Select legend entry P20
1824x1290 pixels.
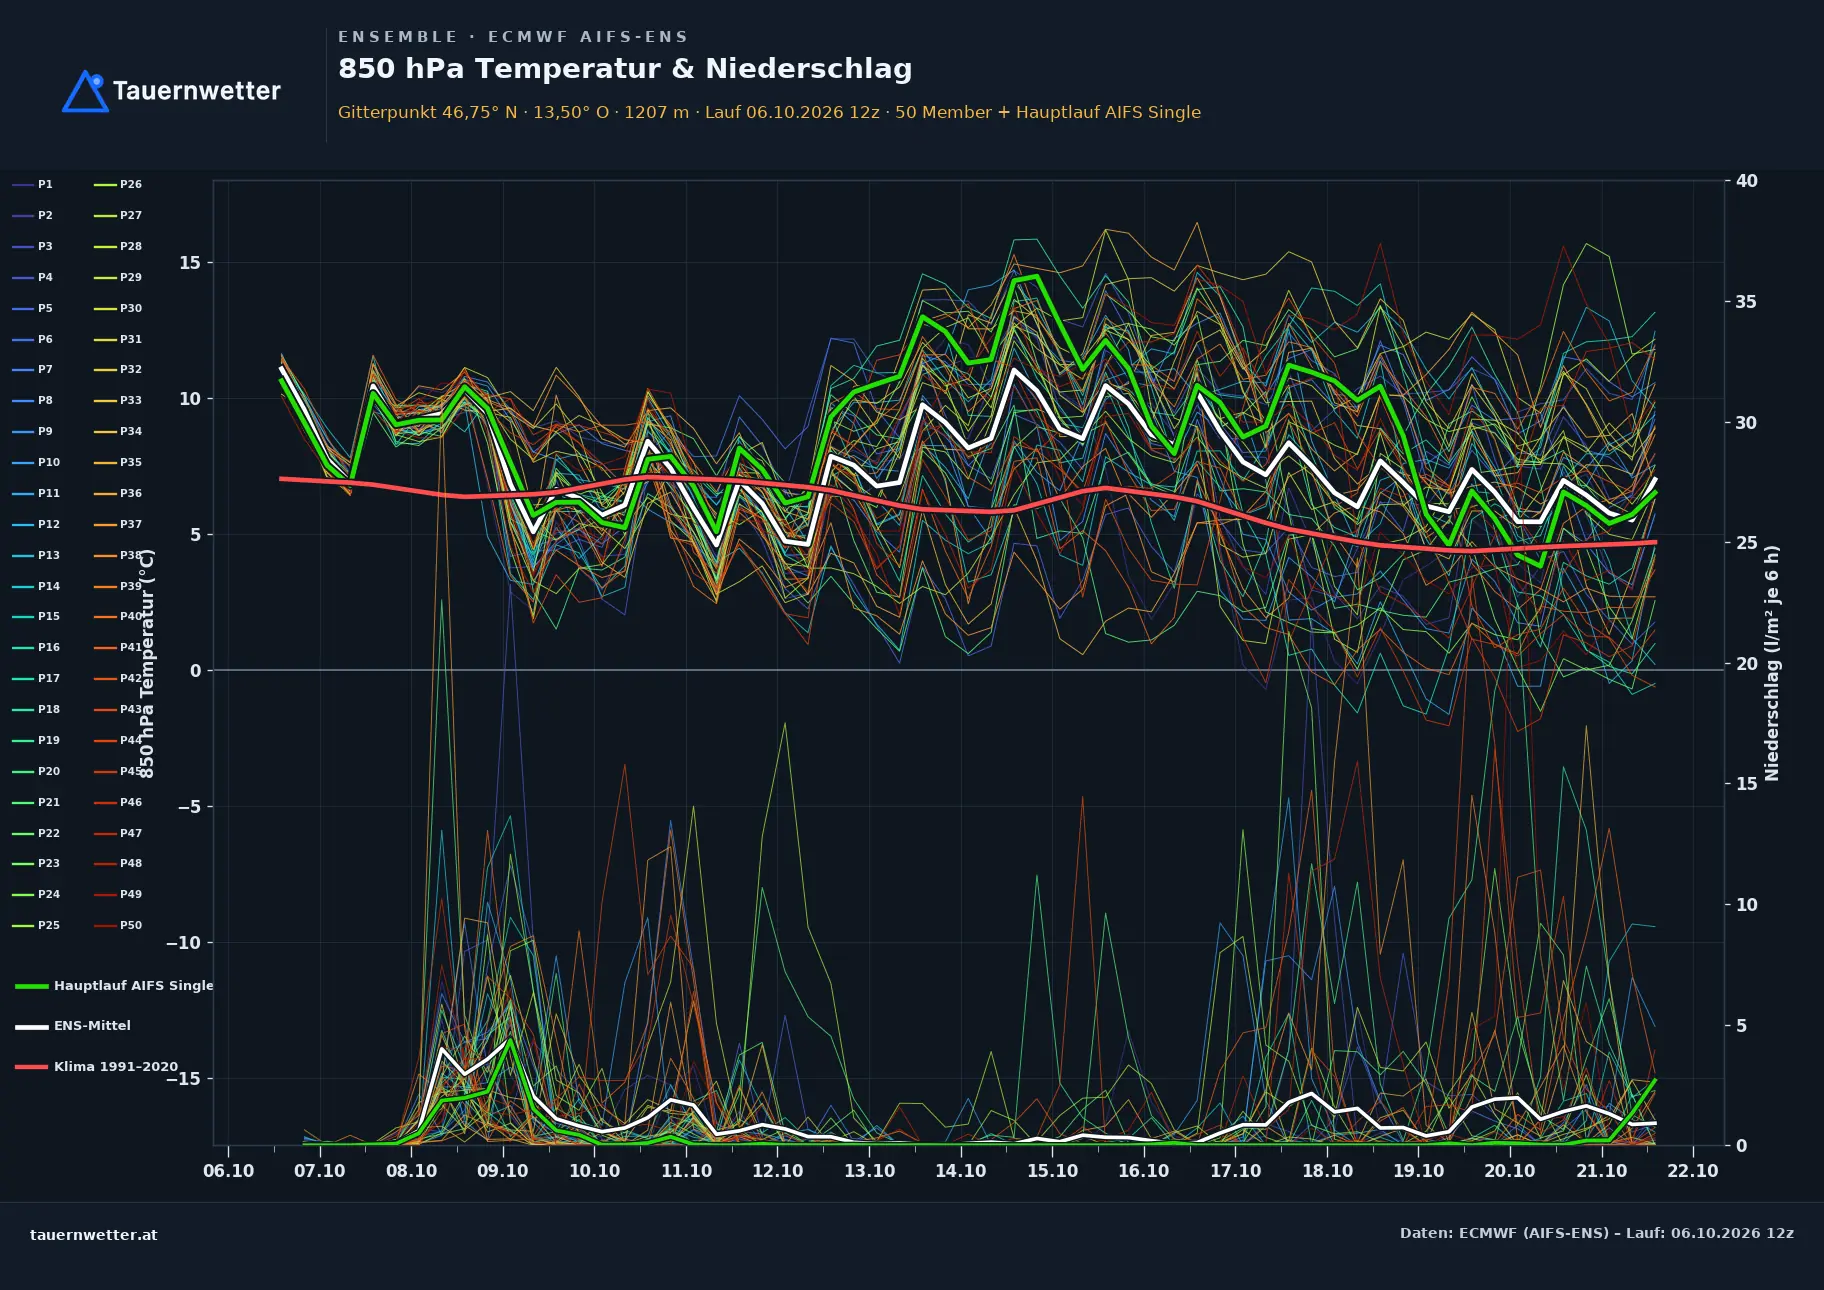(x=36, y=771)
